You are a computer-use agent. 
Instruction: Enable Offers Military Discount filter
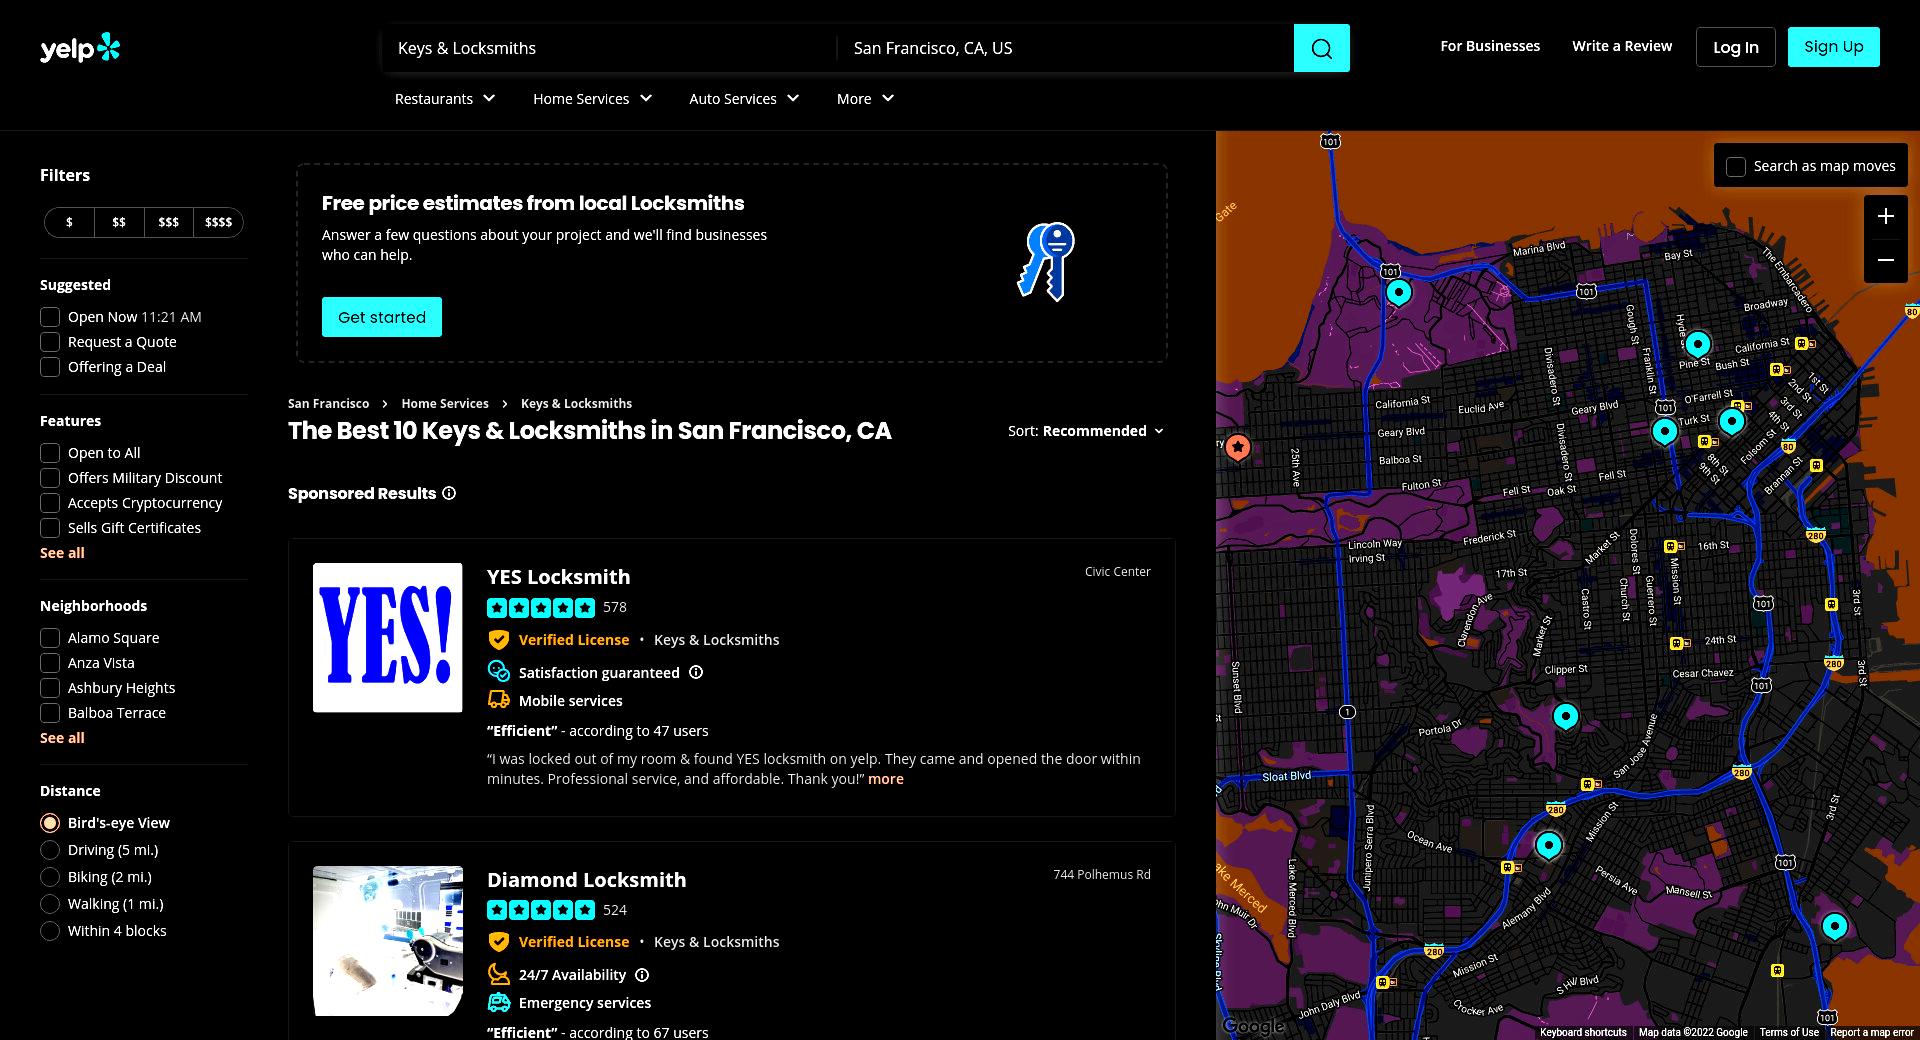pos(50,478)
